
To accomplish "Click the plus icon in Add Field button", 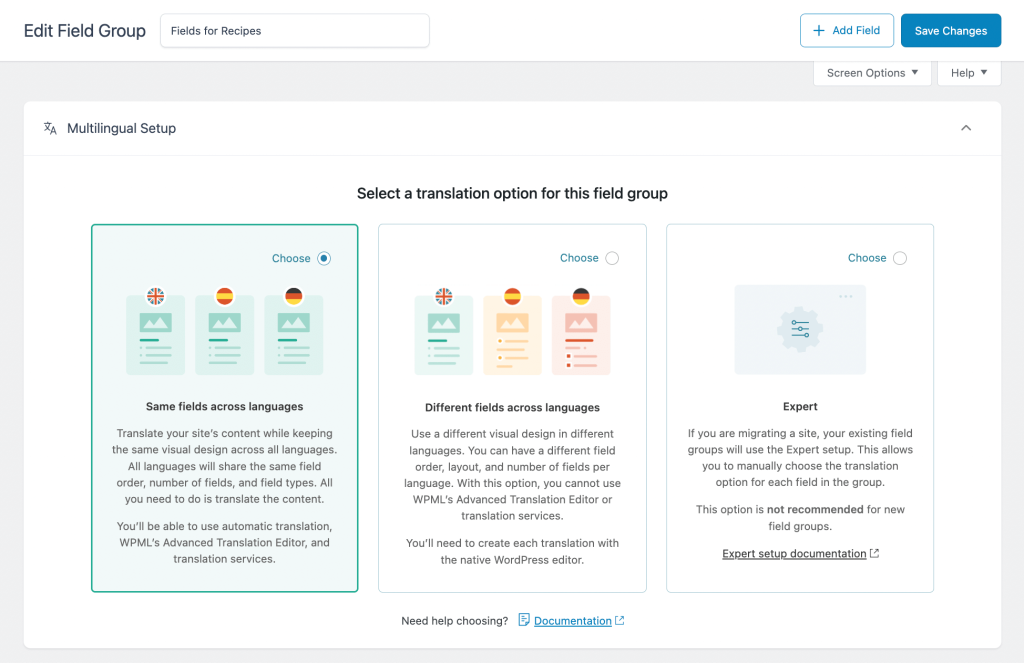I will [x=818, y=31].
